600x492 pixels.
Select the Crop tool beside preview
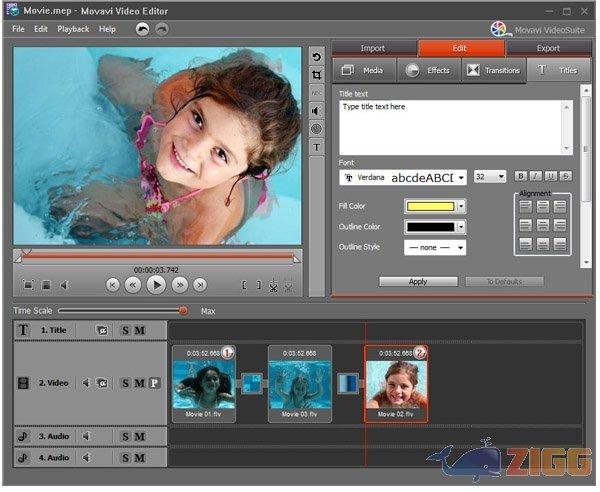[x=316, y=75]
